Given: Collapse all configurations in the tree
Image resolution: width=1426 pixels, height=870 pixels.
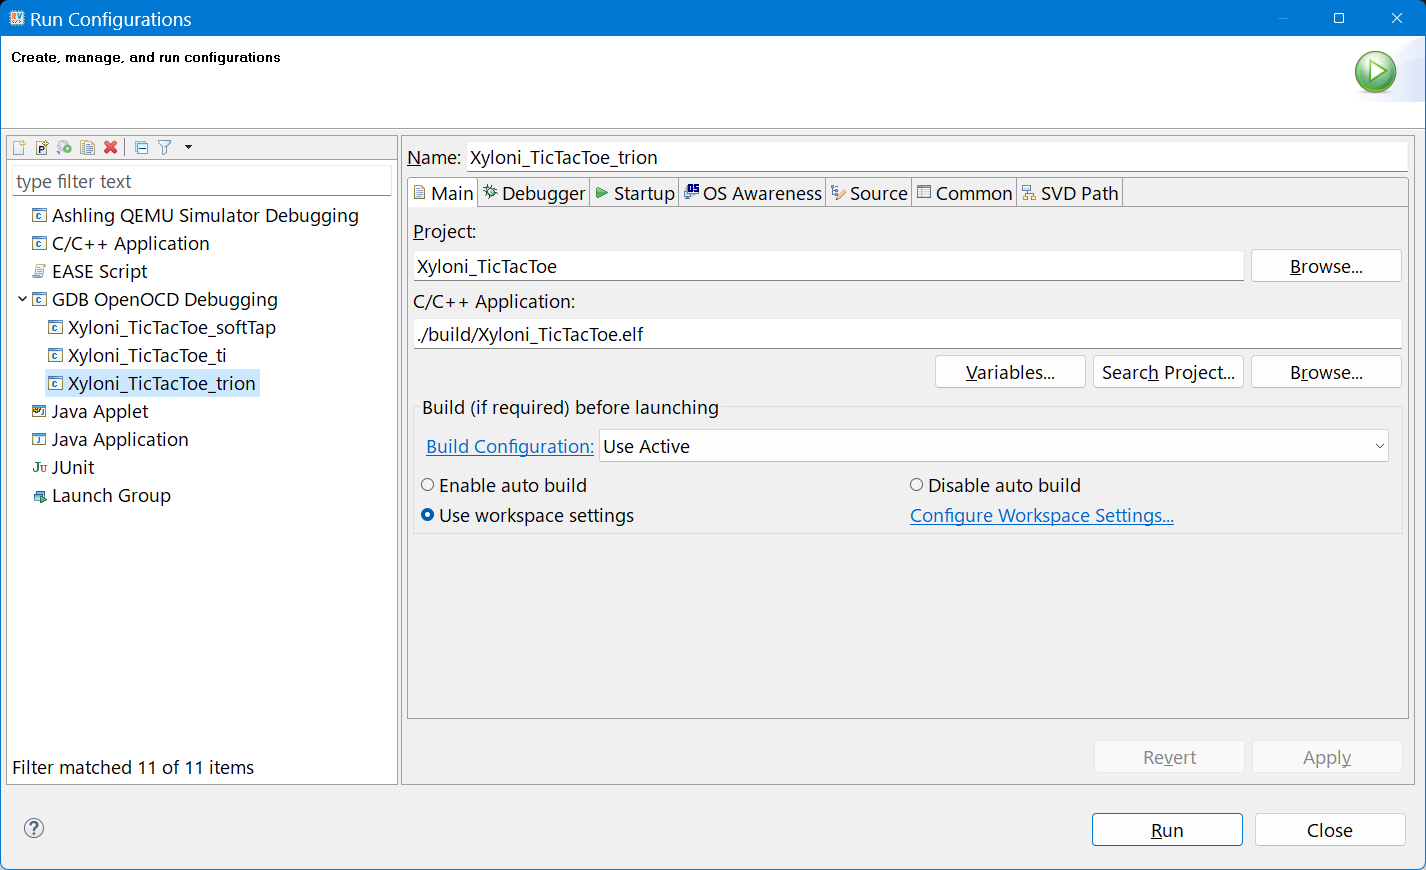Looking at the screenshot, I should 141,147.
